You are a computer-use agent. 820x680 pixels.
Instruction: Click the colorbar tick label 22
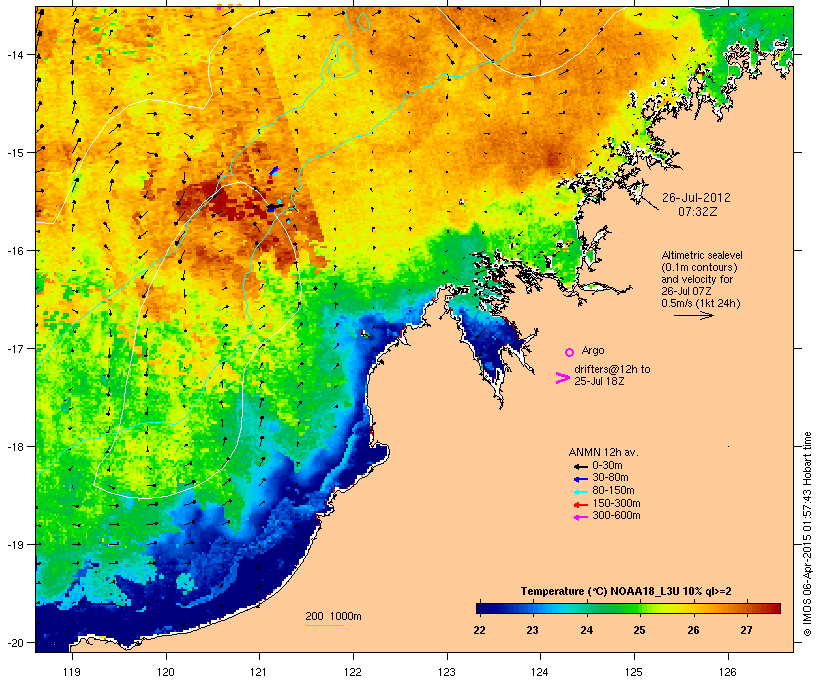(x=480, y=630)
